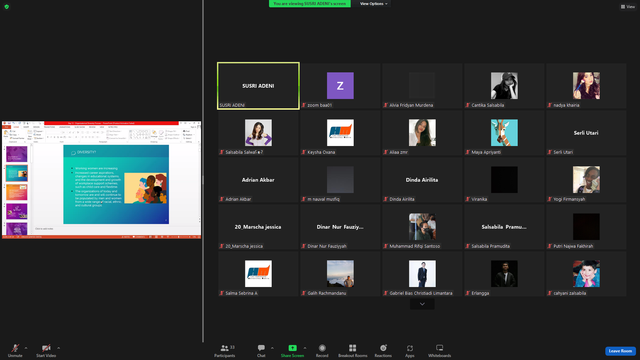Screen dimensions: 640x360
Task: Select Putri Najwa Fakhirah's participant tile
Action: (586, 227)
